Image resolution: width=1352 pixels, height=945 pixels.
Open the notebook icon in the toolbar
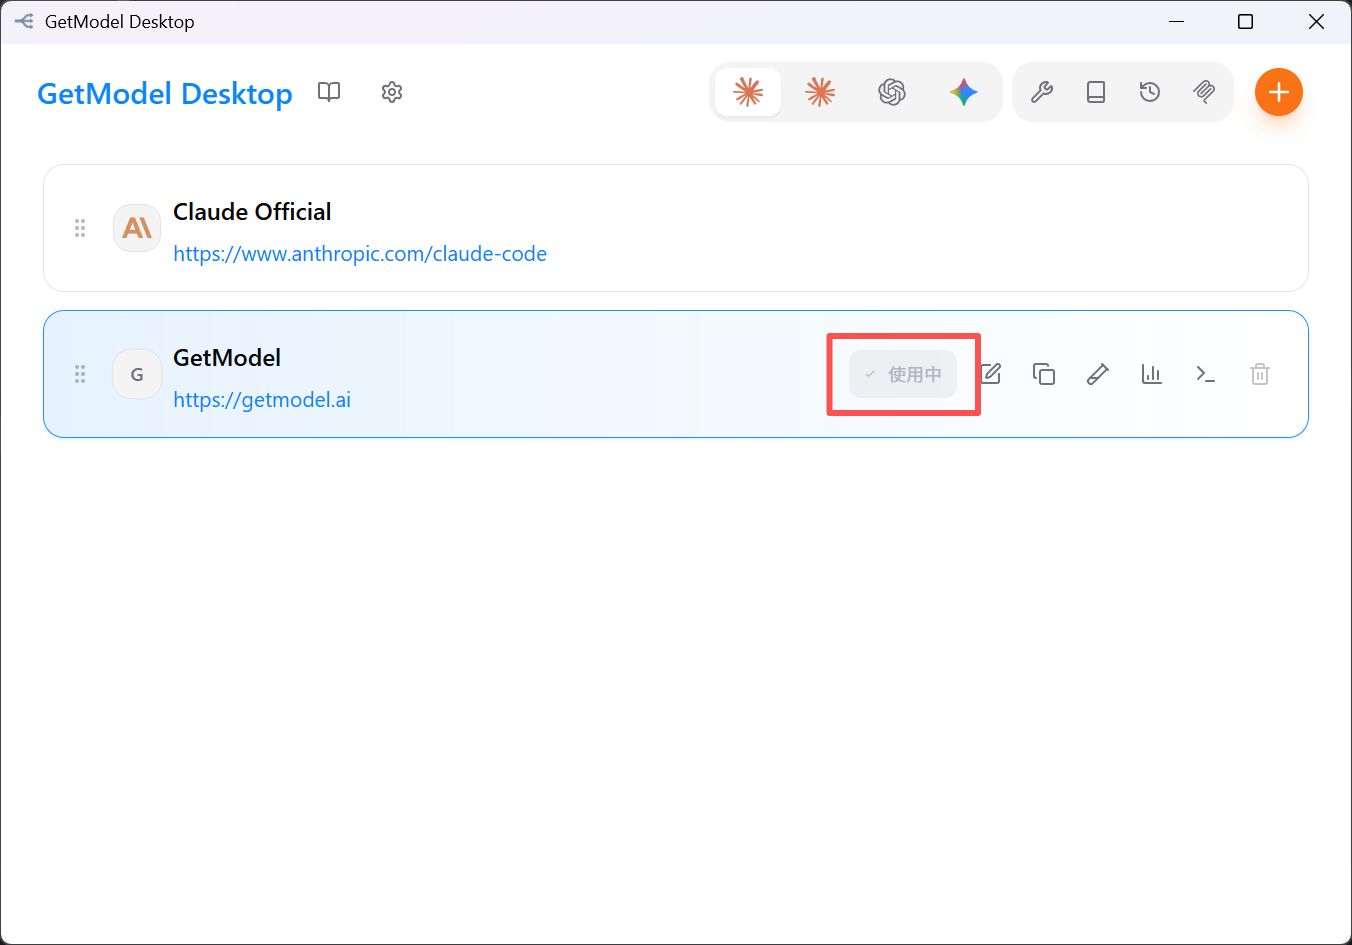click(1096, 92)
